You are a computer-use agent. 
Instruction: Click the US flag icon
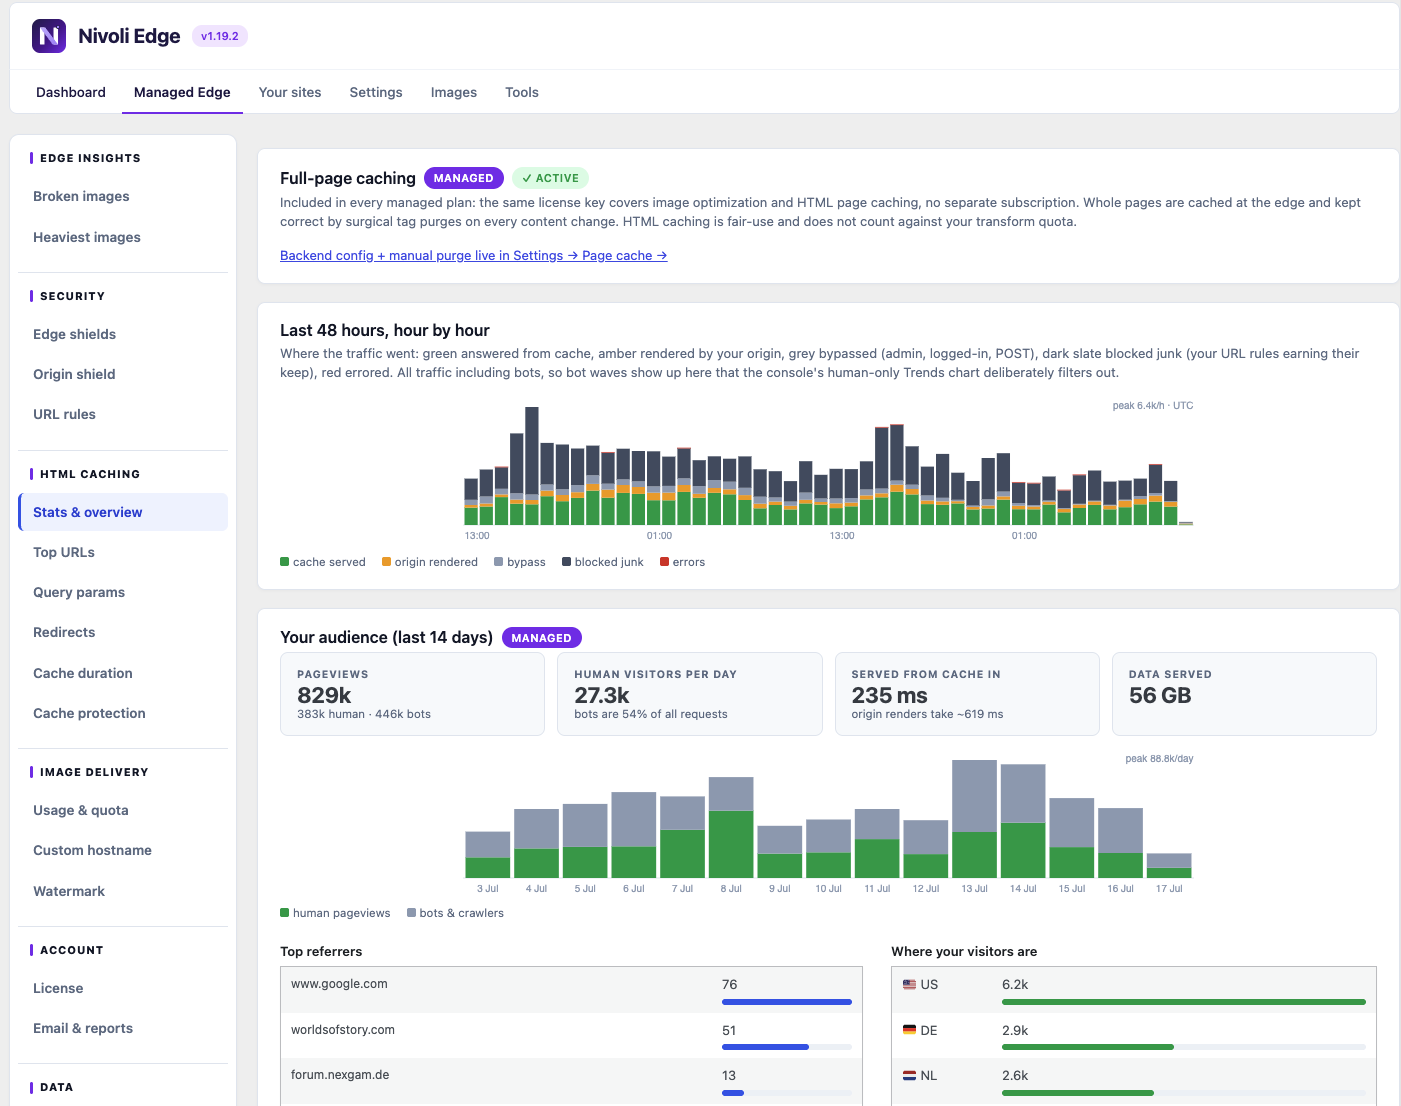[909, 985]
